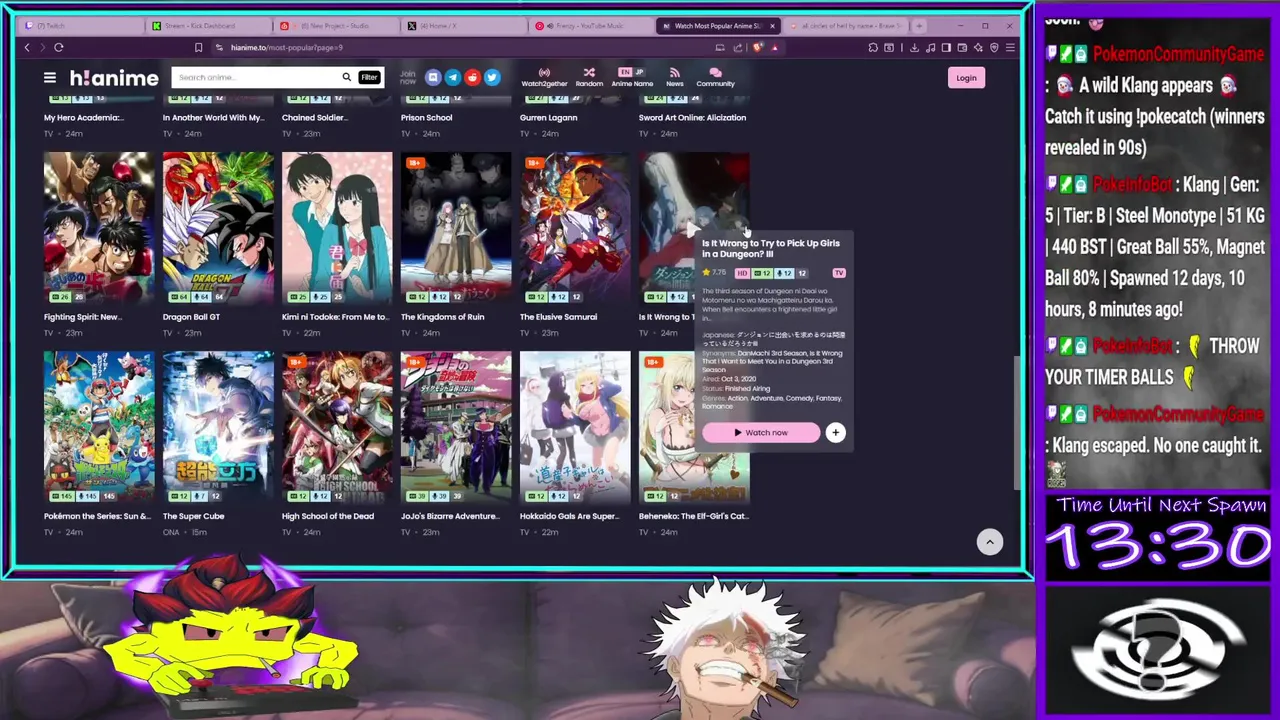This screenshot has height=720, width=1280.
Task: Open JoJo's Bizarre Adventure title link
Action: (x=450, y=516)
